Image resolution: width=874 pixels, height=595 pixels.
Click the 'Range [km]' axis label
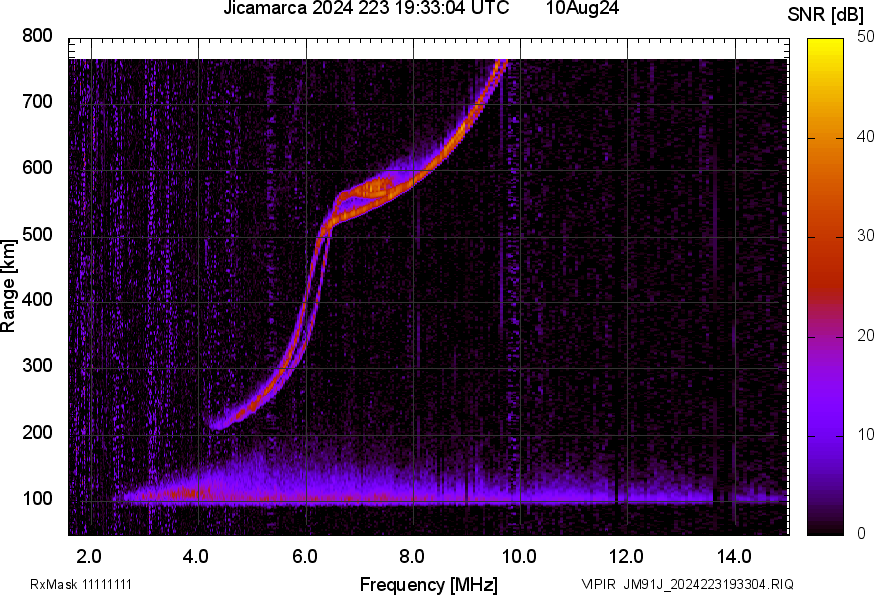point(8,286)
